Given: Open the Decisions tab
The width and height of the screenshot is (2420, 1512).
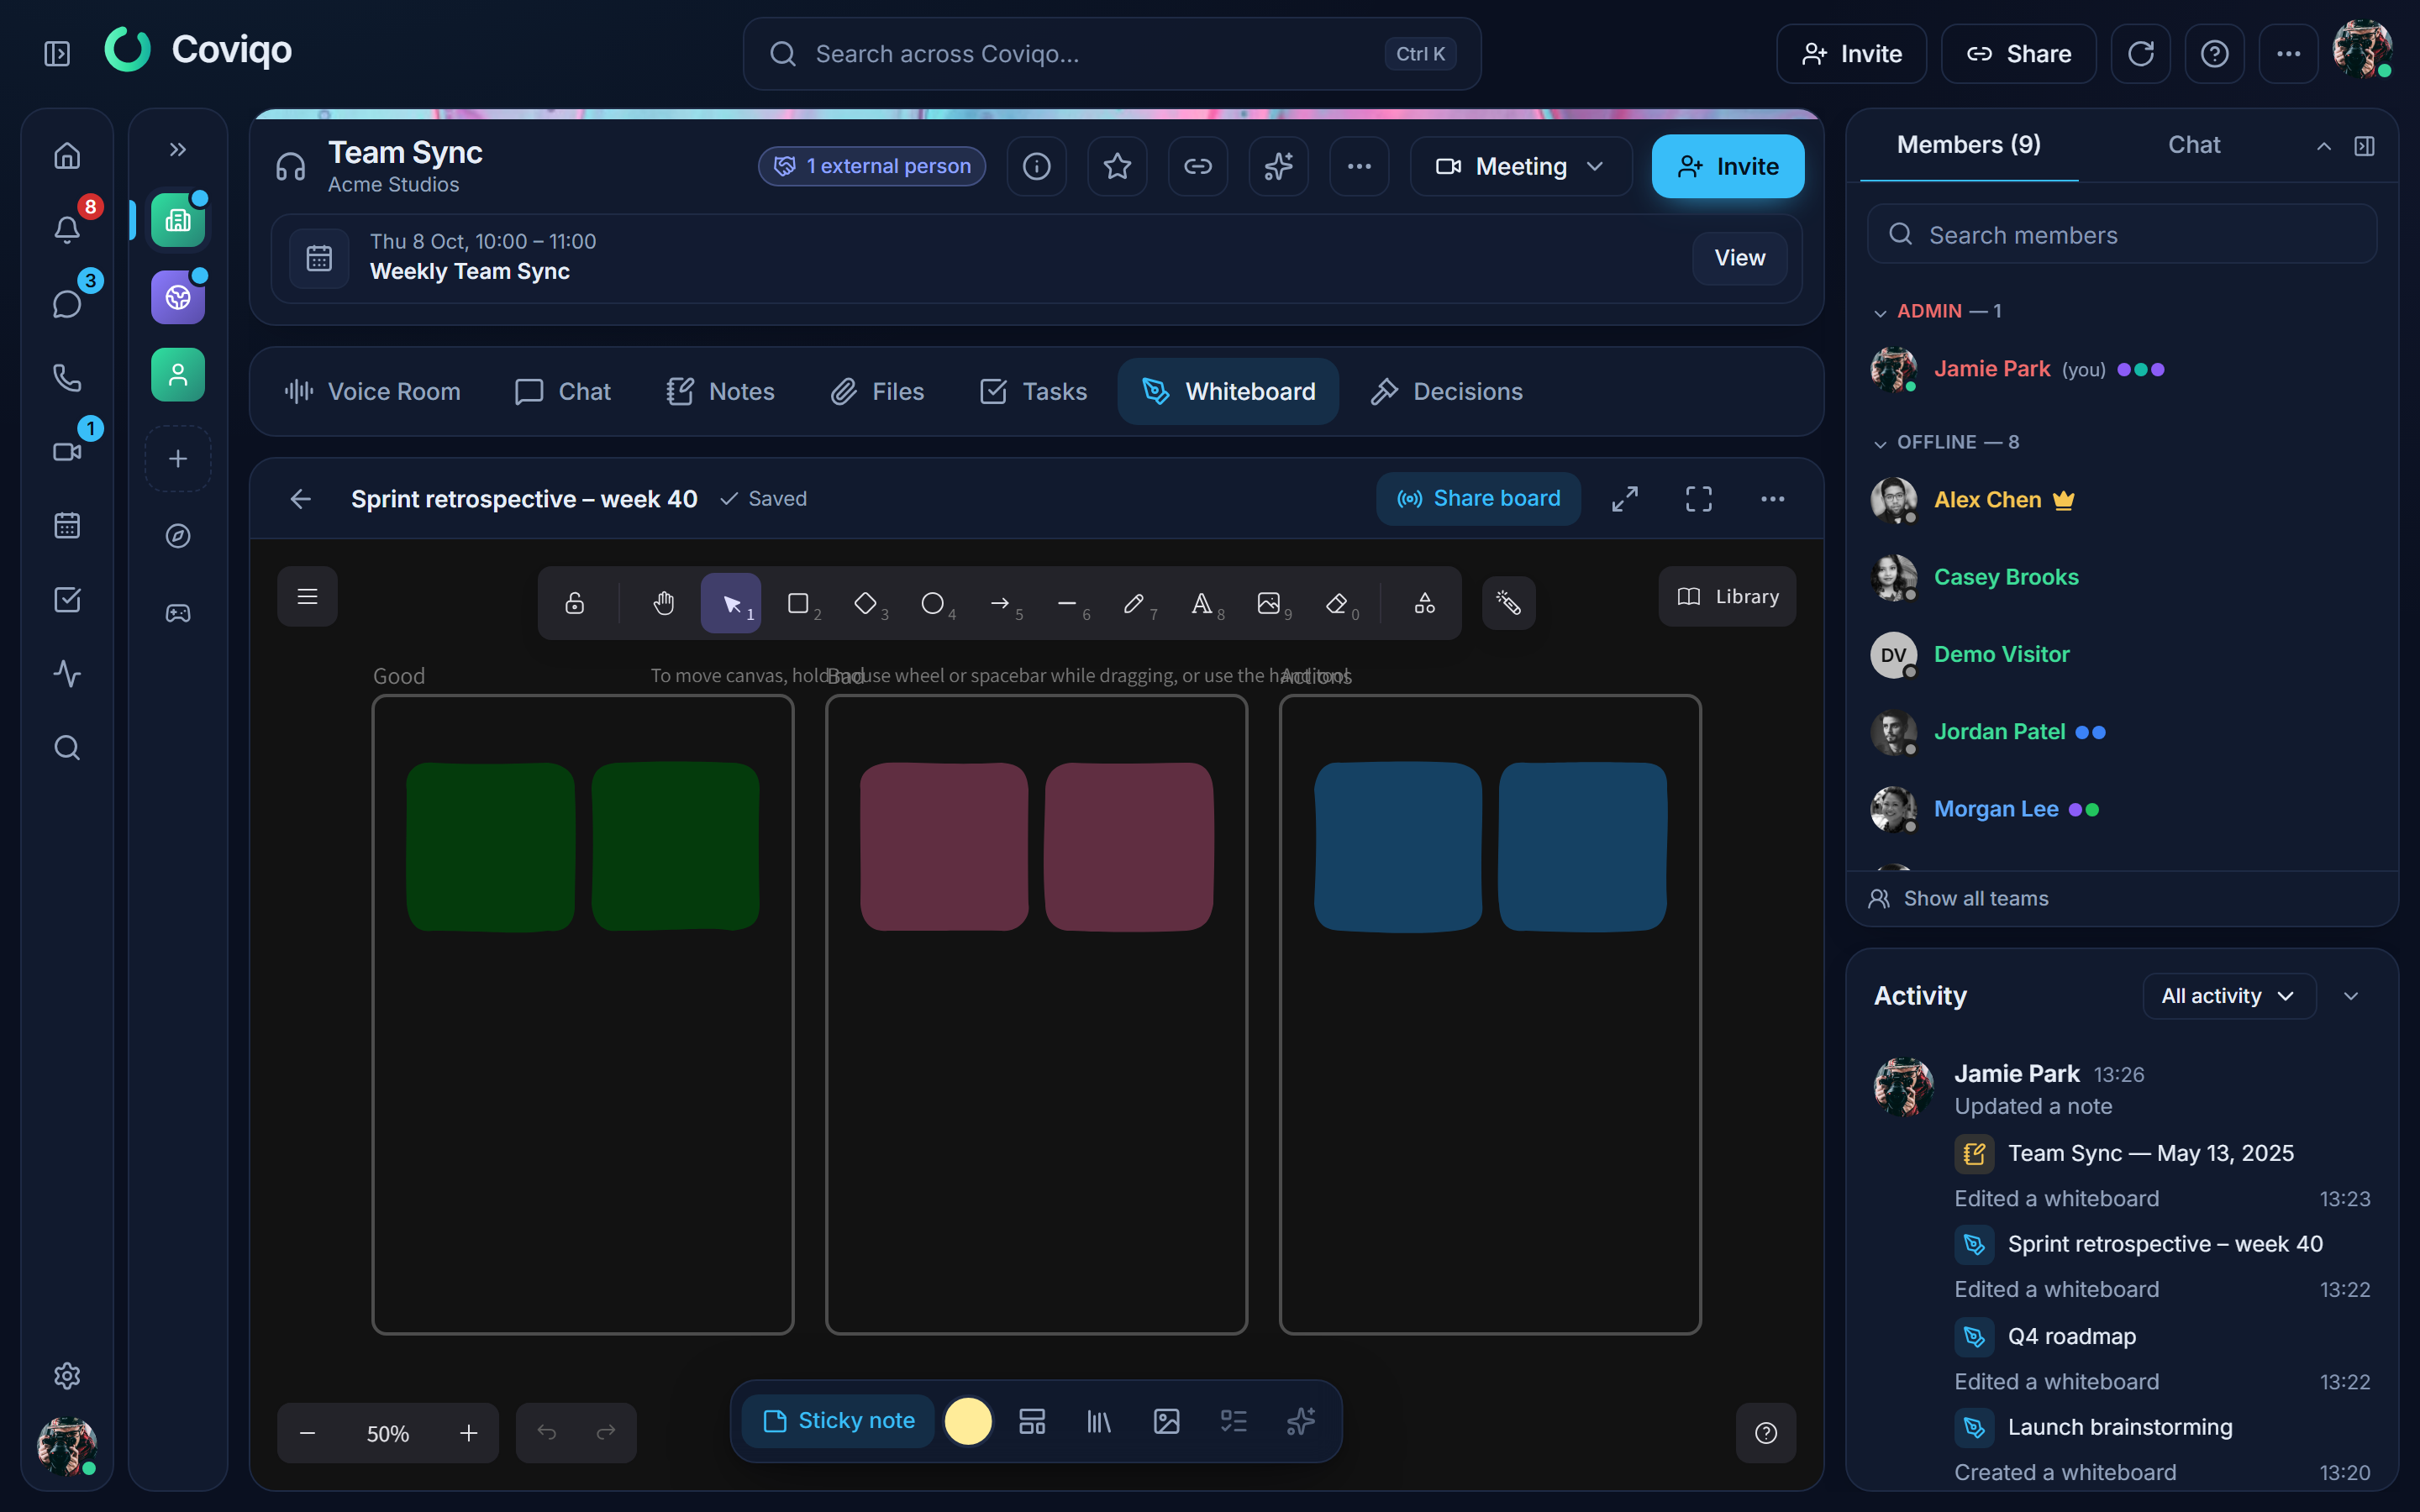Looking at the screenshot, I should click(1447, 392).
